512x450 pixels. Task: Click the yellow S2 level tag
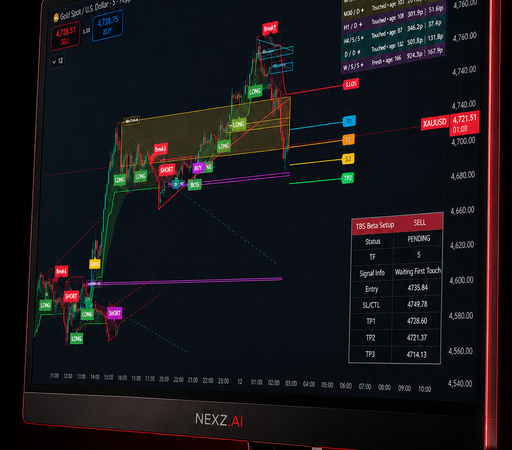click(348, 159)
